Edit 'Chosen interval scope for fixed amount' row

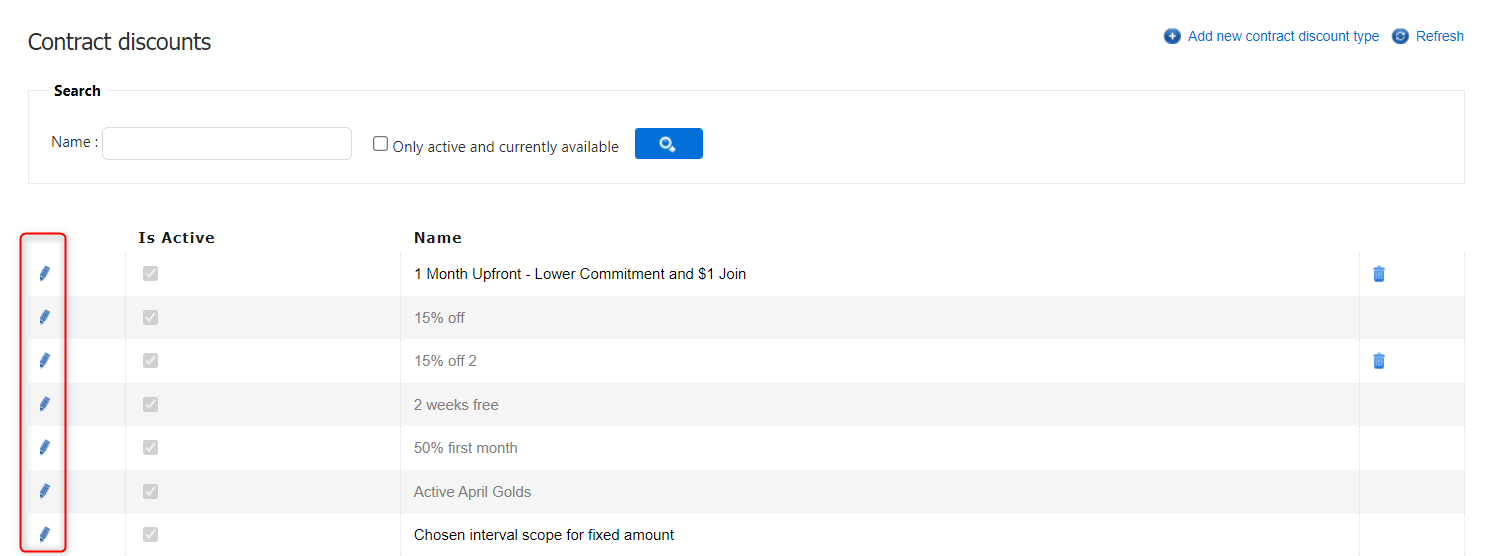pos(44,534)
